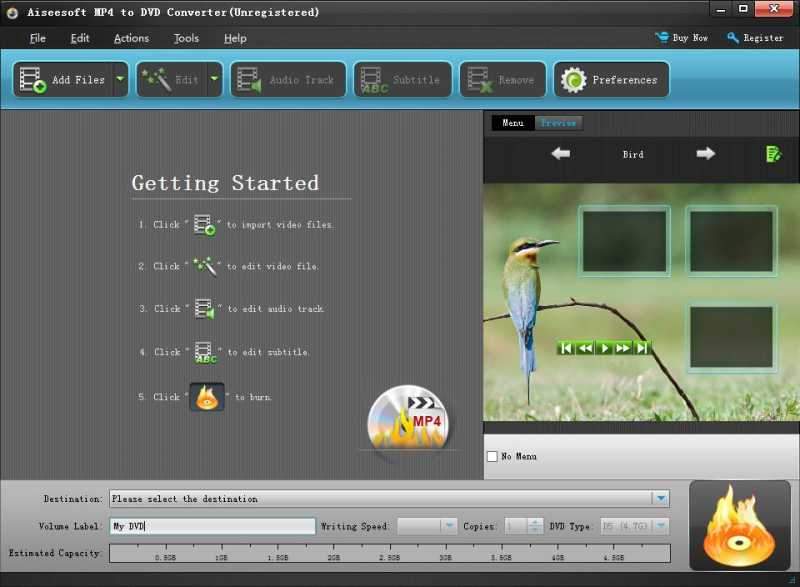This screenshot has width=800, height=587.
Task: Select the Preview tab
Action: tap(558, 122)
